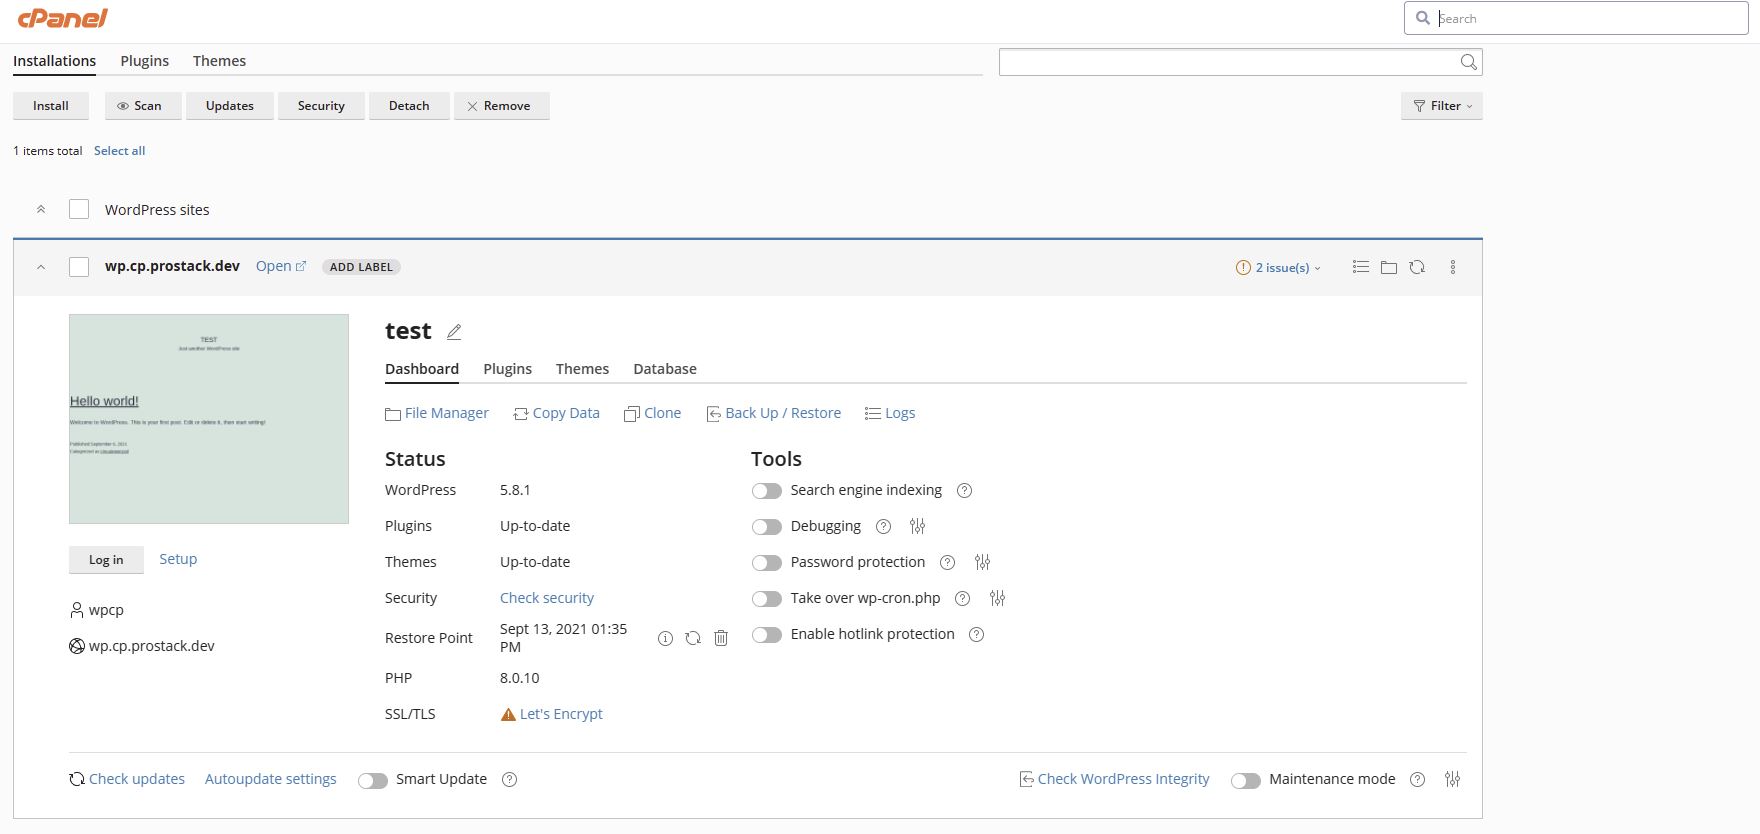Open restore point info icon

[x=665, y=638]
